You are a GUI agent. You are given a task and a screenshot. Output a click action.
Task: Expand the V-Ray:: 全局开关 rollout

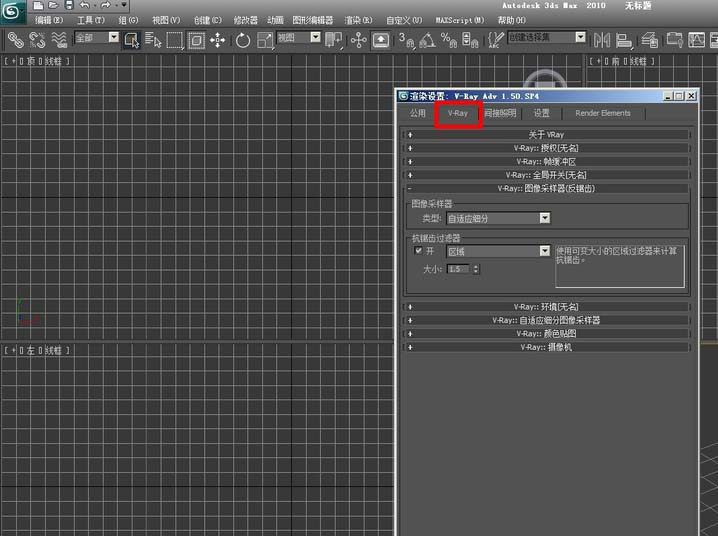(x=546, y=175)
